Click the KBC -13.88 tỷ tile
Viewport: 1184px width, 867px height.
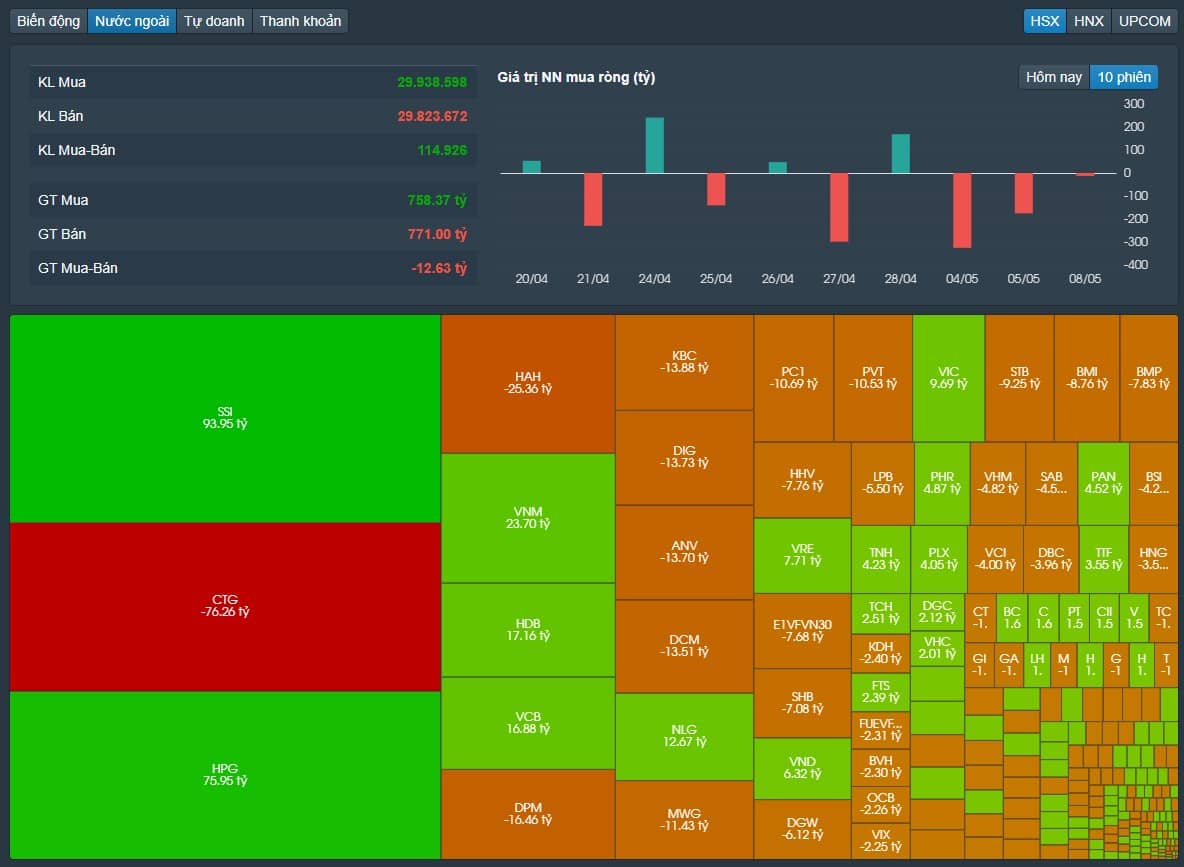point(684,363)
